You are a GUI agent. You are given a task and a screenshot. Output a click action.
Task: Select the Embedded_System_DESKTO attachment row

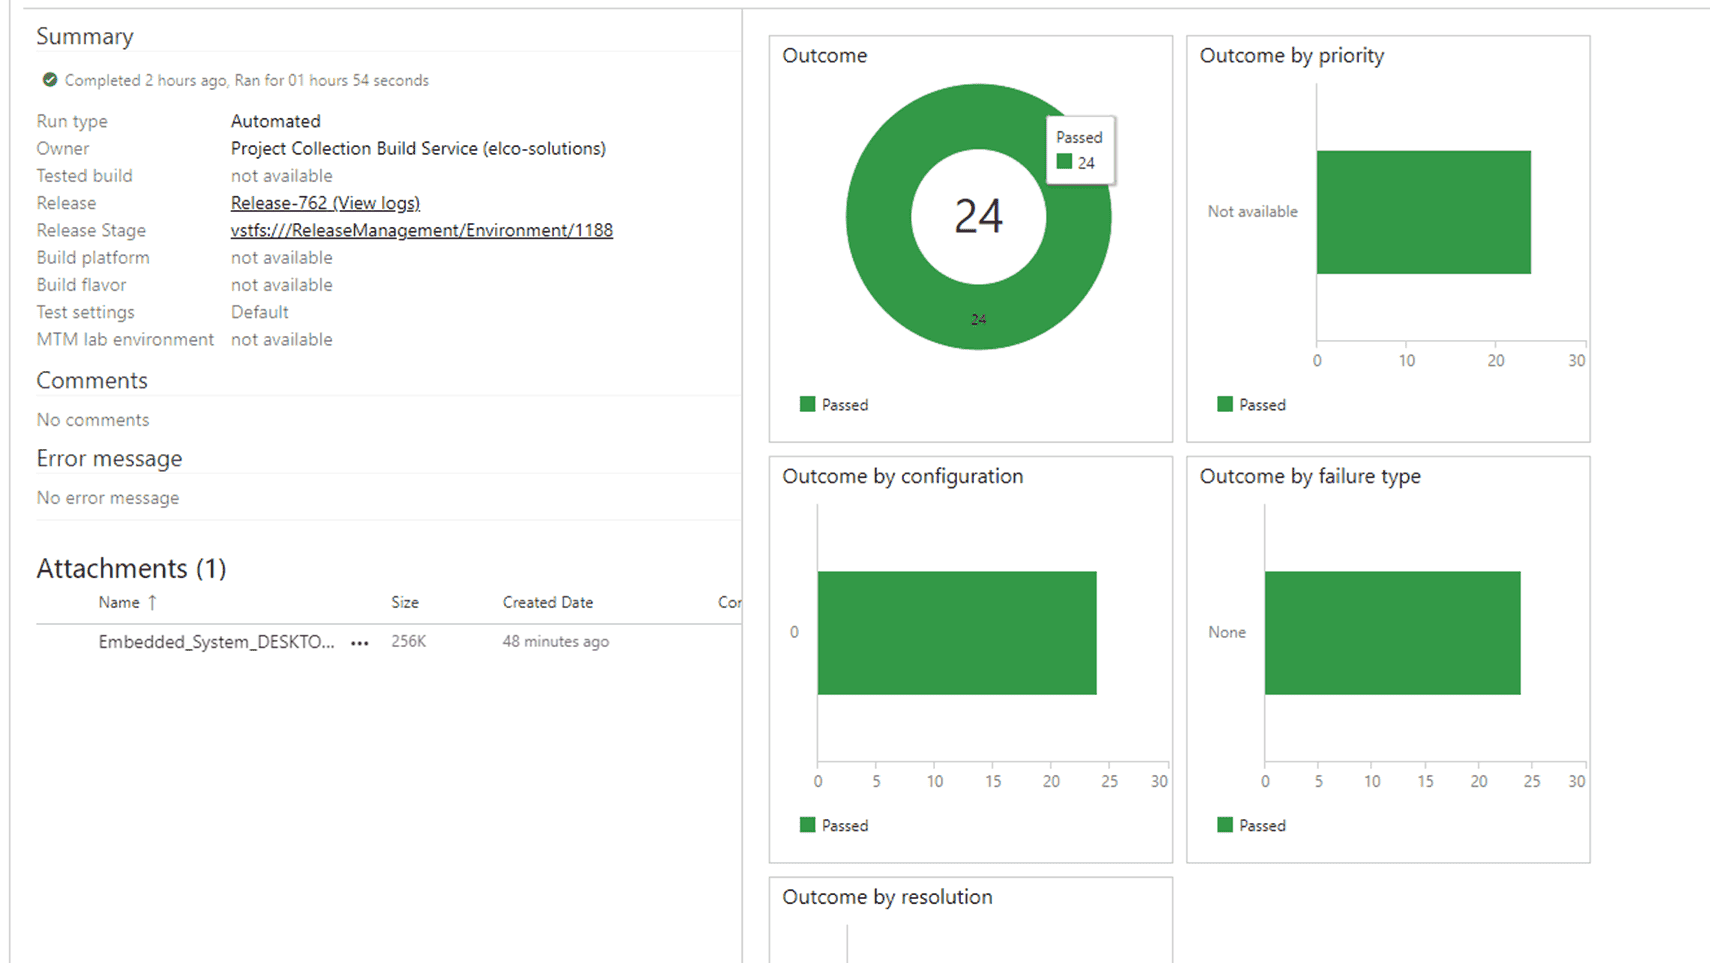pos(216,642)
